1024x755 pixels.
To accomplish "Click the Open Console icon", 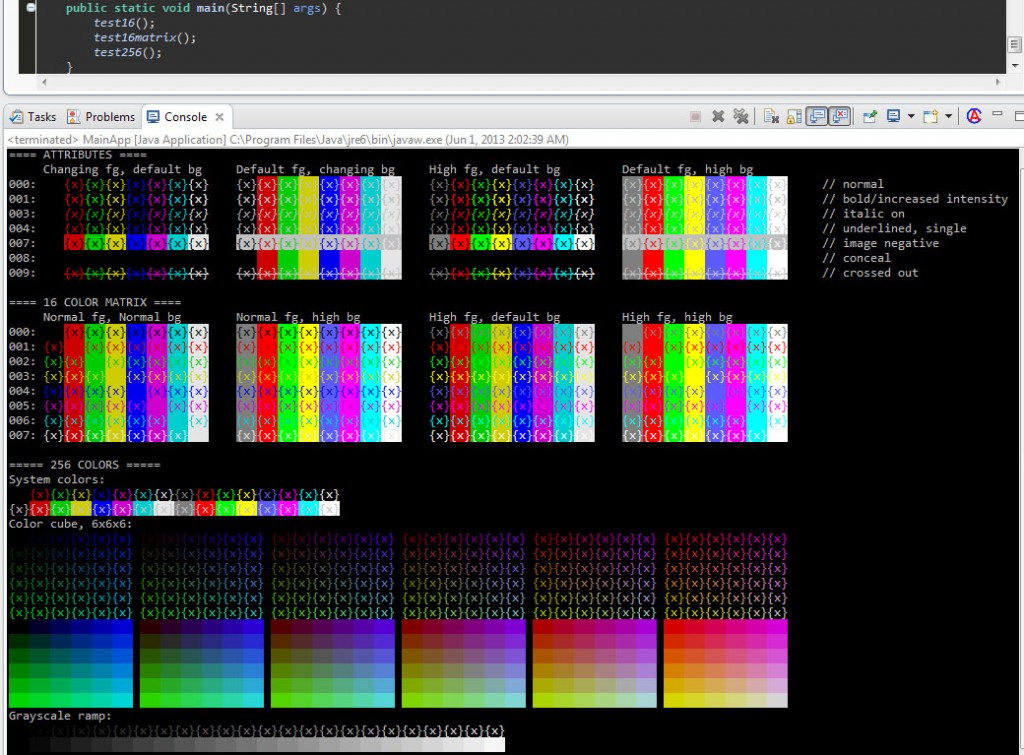I will [x=930, y=115].
